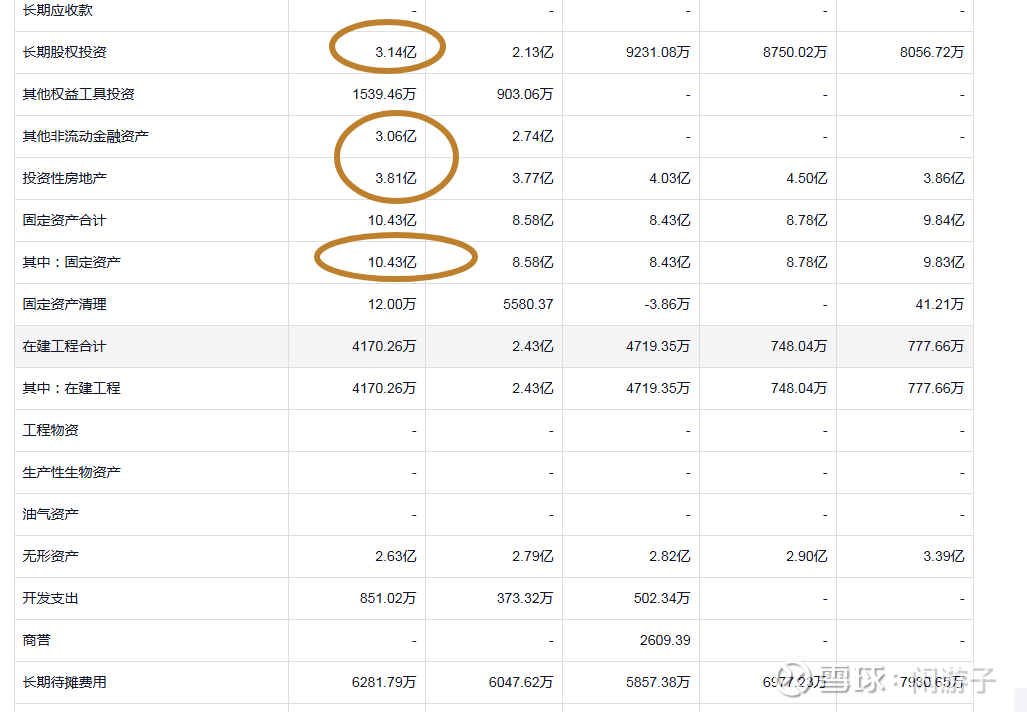
Task: Click the highlighted 在建工程合计 row label
Action: [x=64, y=347]
